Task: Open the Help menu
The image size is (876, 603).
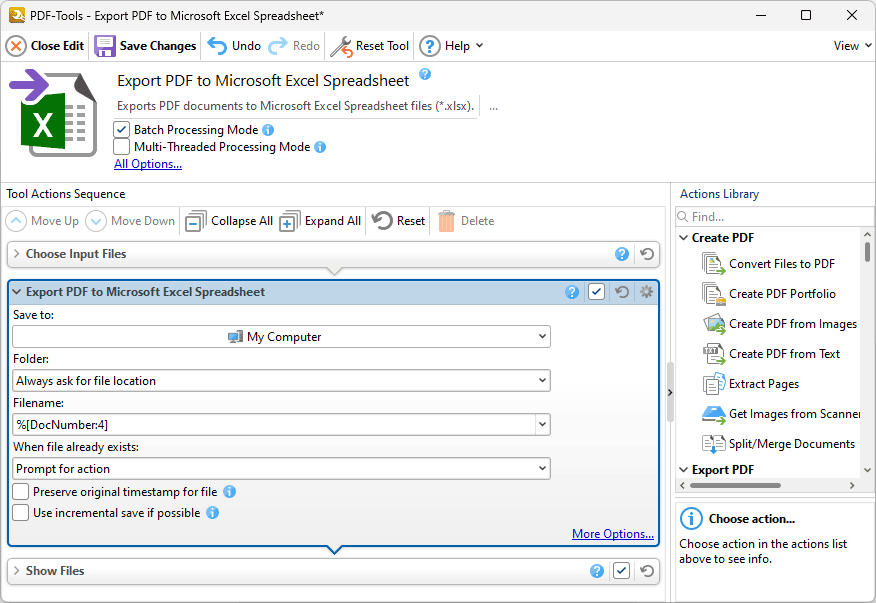Action: pos(451,46)
